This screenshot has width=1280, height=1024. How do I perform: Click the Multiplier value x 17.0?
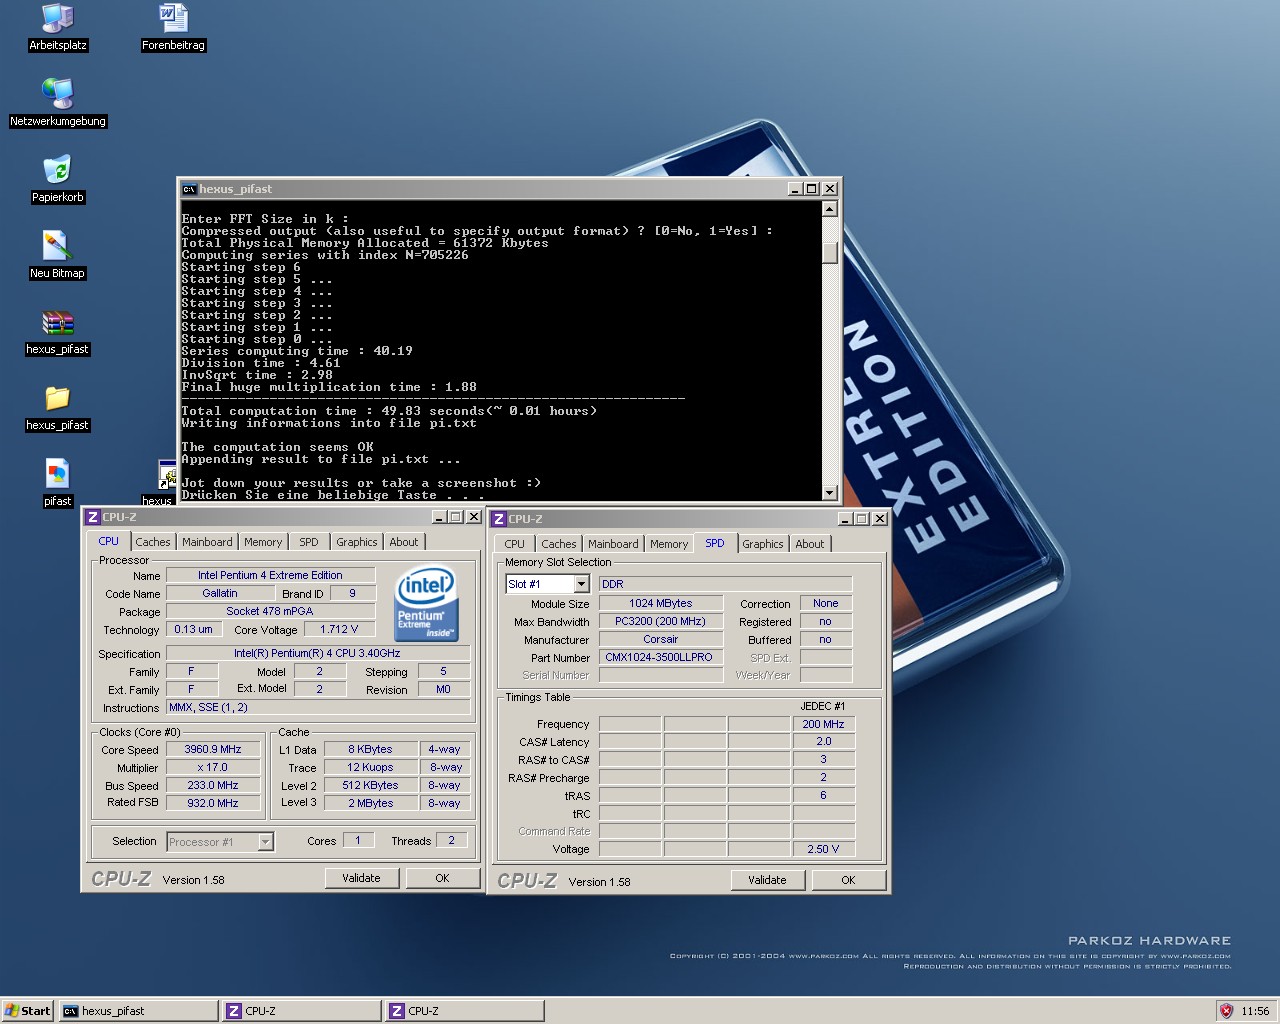tap(213, 767)
